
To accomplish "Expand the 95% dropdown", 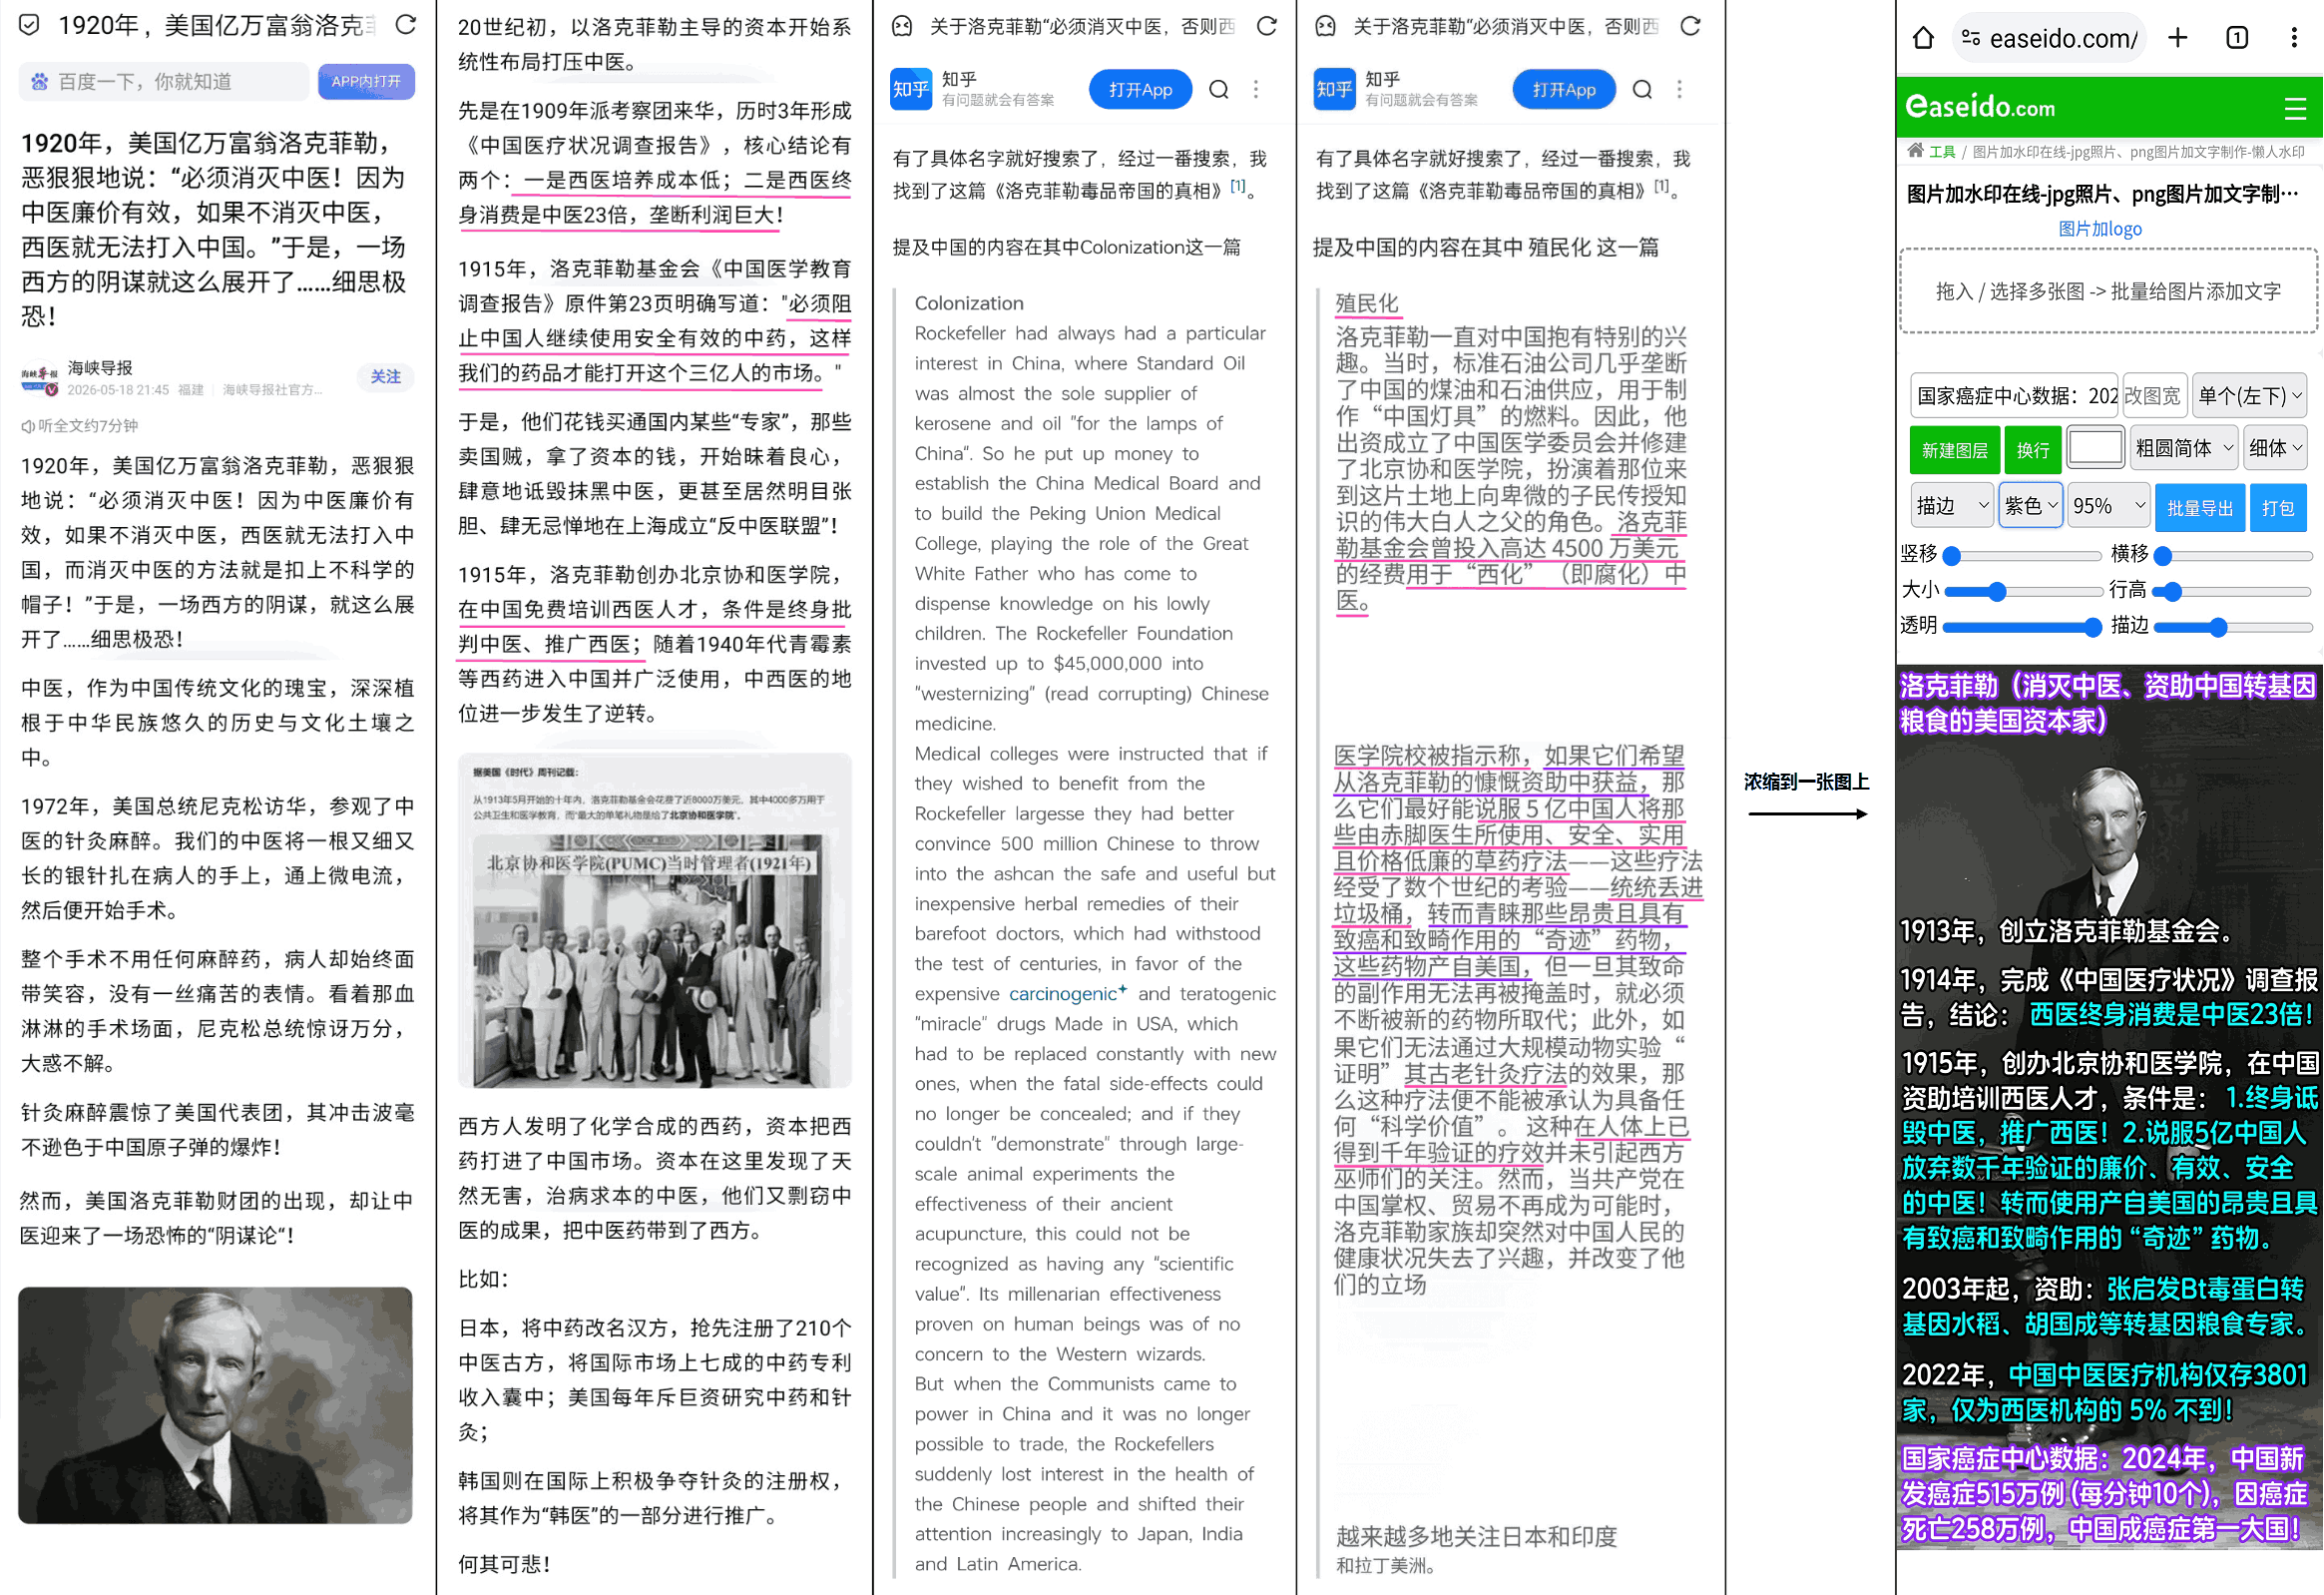I will coord(2108,506).
